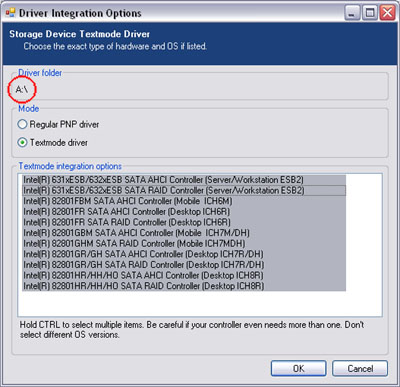Select the 82801GHM SATA RAID Controller (Mobile ICH7MDH)
The image size is (400, 387).
pos(184,244)
